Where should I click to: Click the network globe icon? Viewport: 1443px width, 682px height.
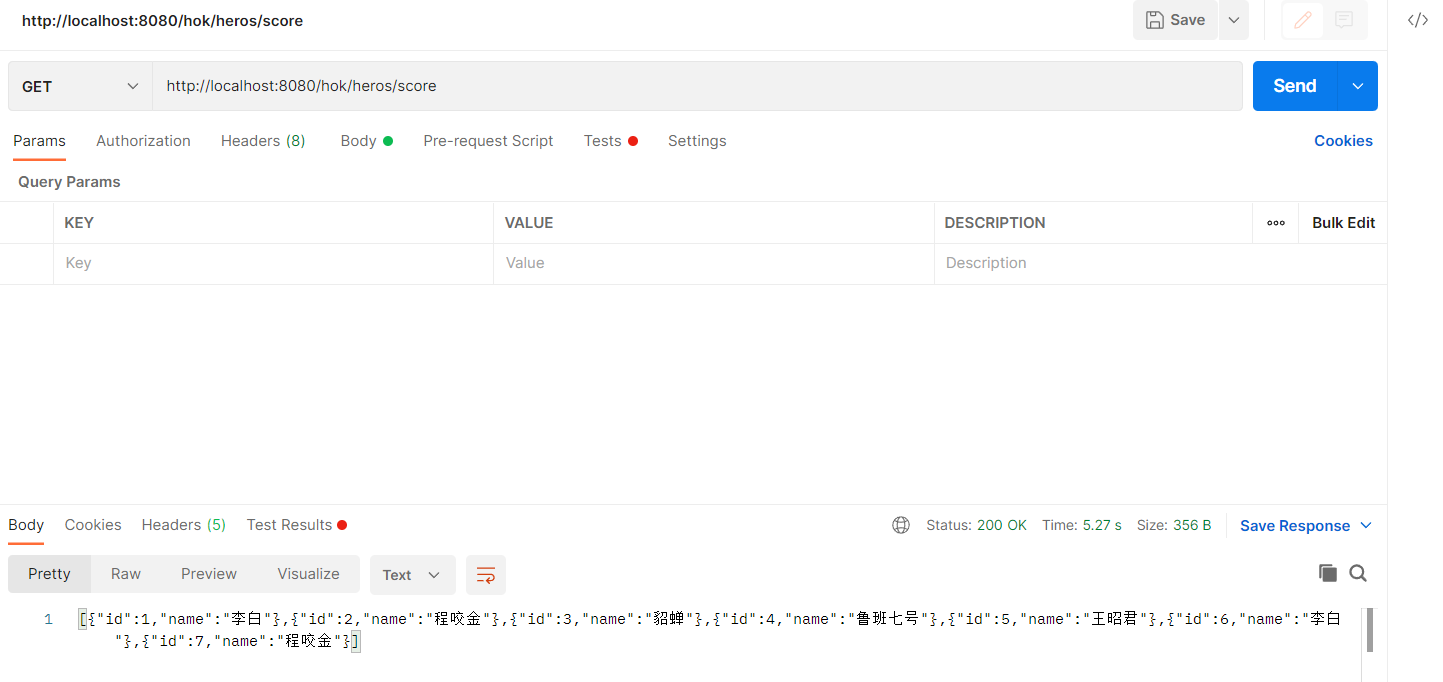pos(901,525)
